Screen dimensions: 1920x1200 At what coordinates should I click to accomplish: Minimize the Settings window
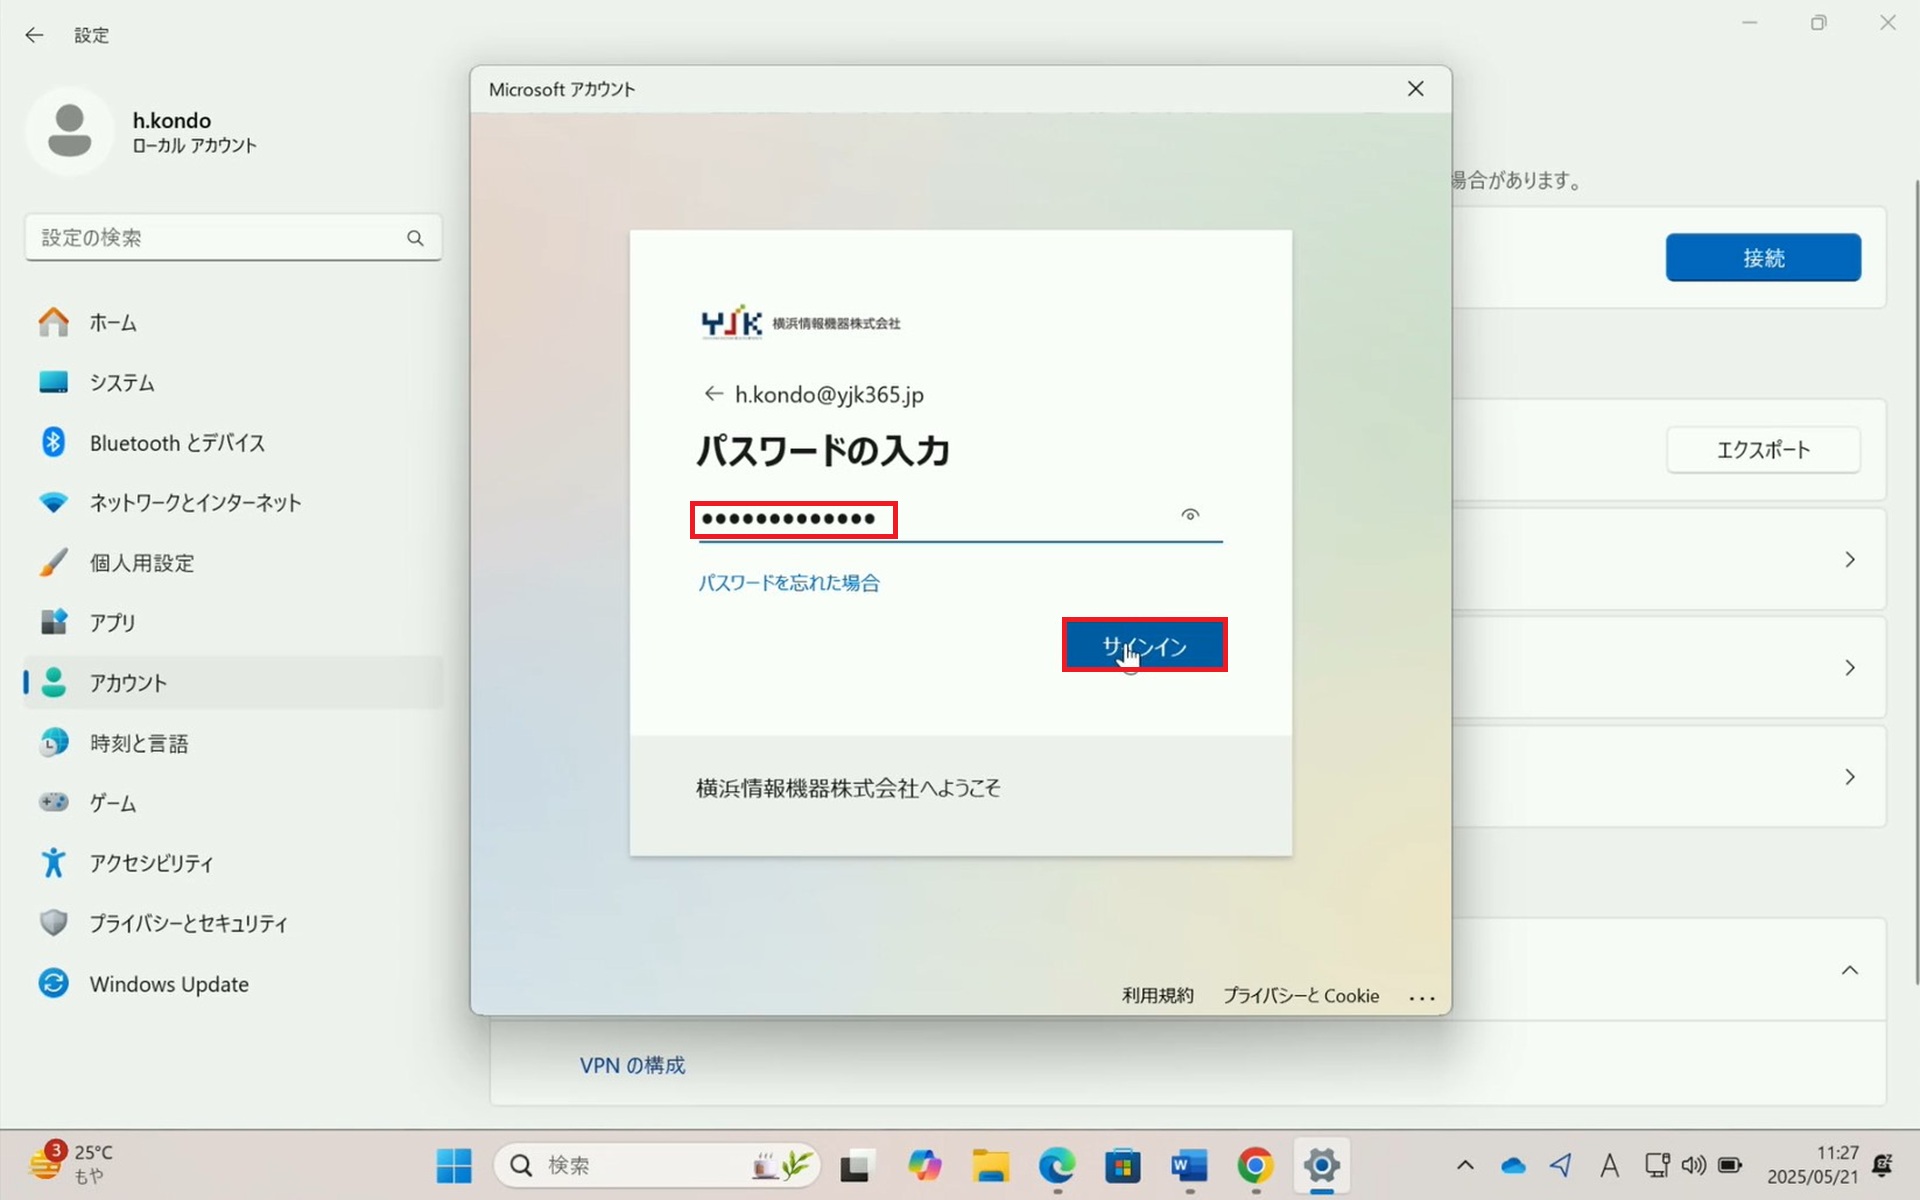(x=1749, y=23)
